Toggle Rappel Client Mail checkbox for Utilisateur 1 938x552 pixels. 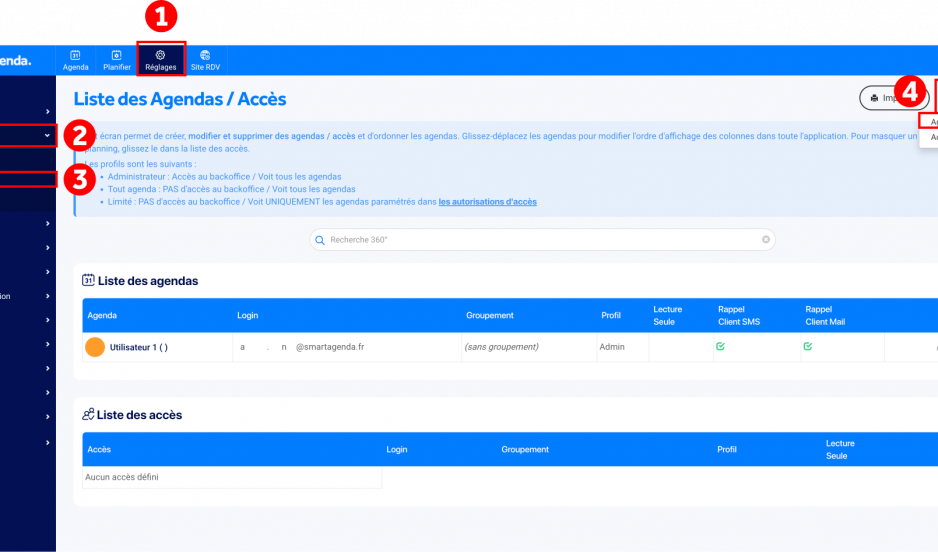(x=807, y=347)
